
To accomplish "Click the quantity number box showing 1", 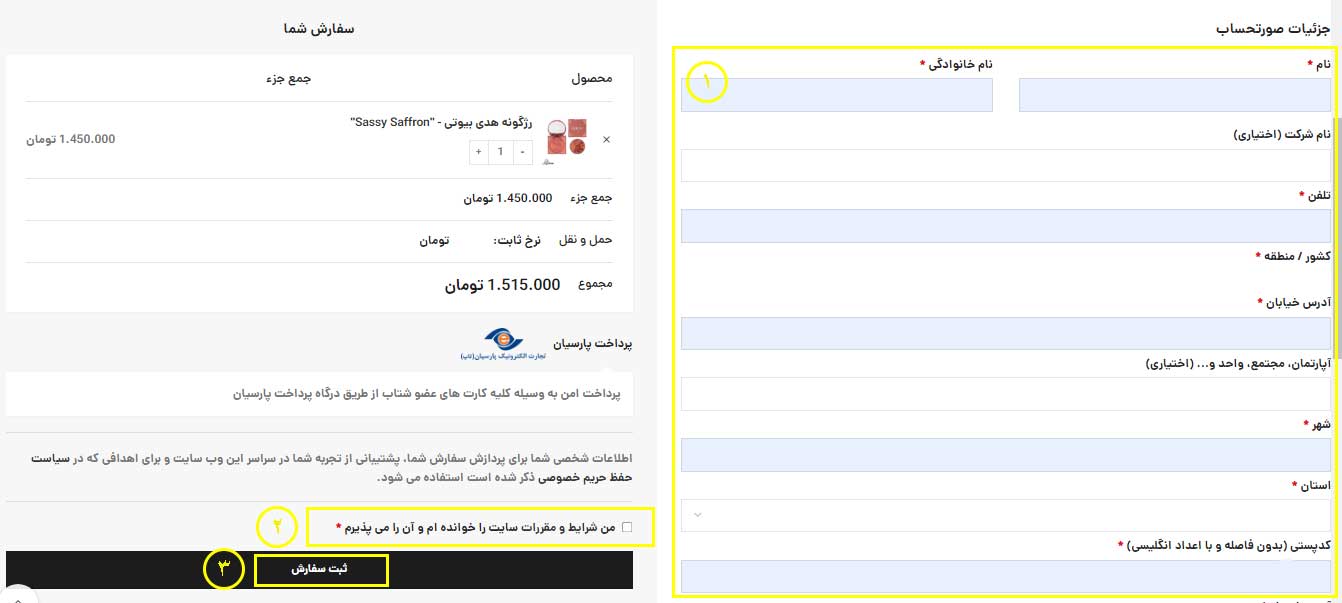I will point(501,152).
